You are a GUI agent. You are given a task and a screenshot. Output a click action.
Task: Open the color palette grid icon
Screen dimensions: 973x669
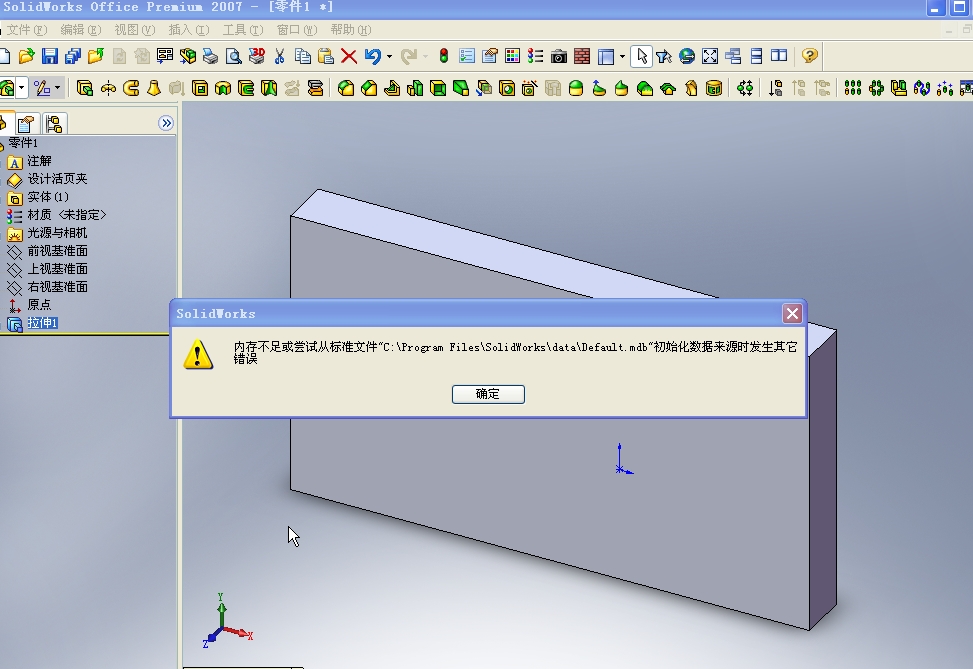[x=513, y=56]
